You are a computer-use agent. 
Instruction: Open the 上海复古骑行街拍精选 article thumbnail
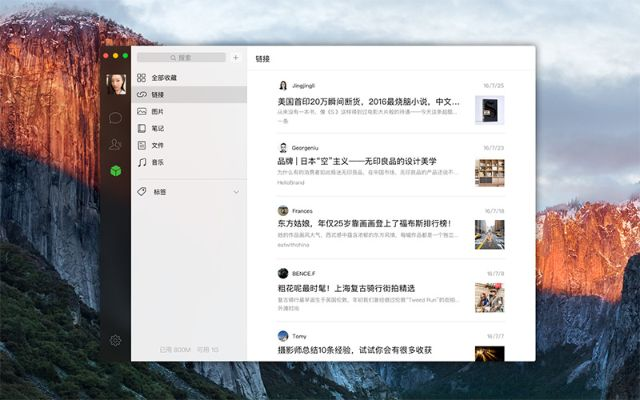[489, 297]
